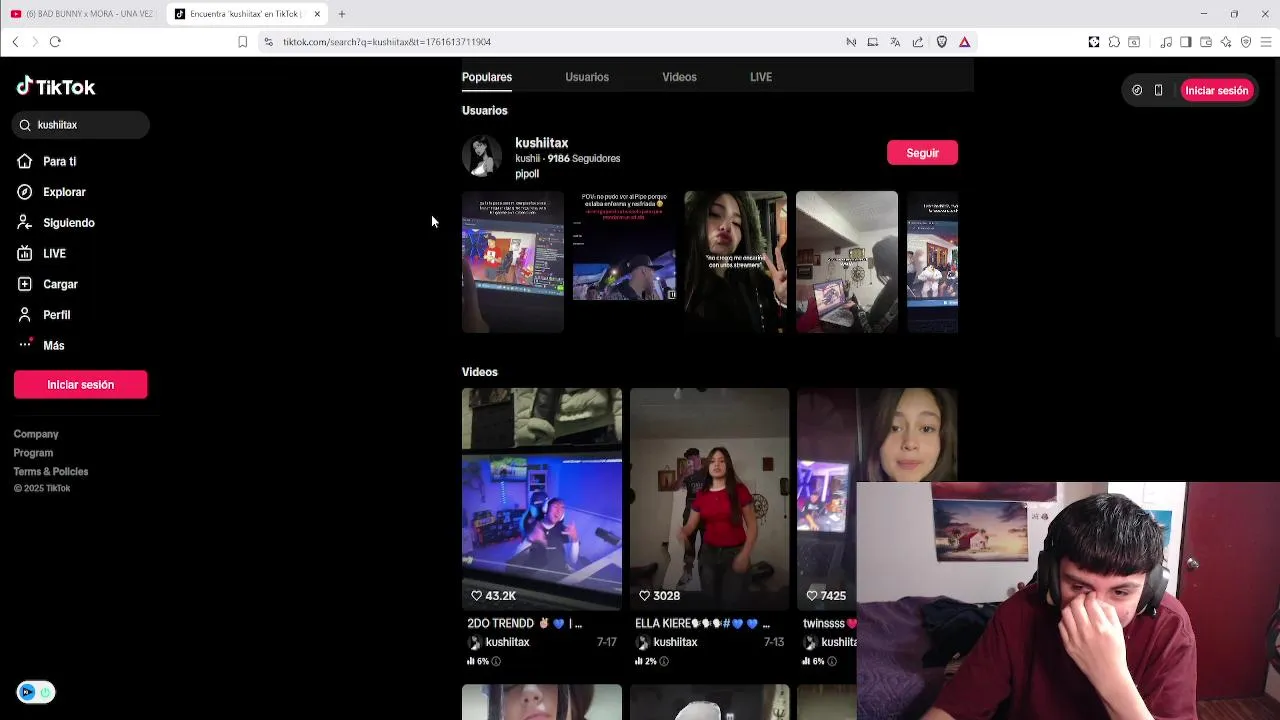Viewport: 1280px width, 720px height.
Task: Switch to the Populares tab
Action: (487, 77)
